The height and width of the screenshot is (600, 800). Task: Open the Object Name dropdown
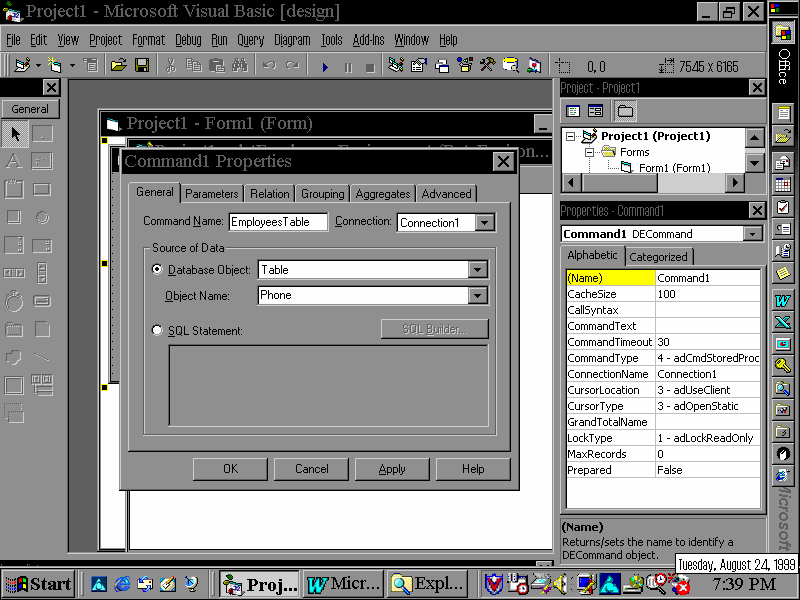pyautogui.click(x=478, y=296)
